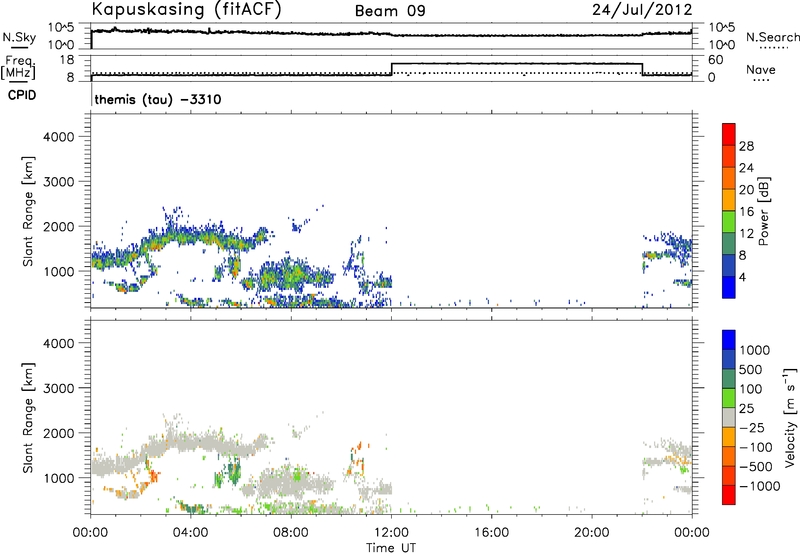This screenshot has height=554, width=800.
Task: Click the 'Power [dB]' colorbar label
Action: pyautogui.click(x=763, y=211)
